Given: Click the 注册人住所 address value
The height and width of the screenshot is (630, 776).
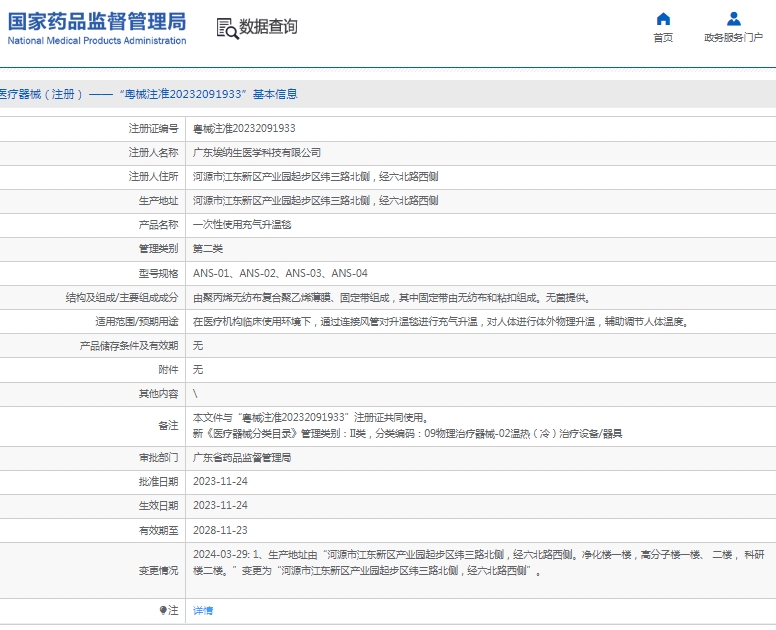Looking at the screenshot, I should click(316, 177).
